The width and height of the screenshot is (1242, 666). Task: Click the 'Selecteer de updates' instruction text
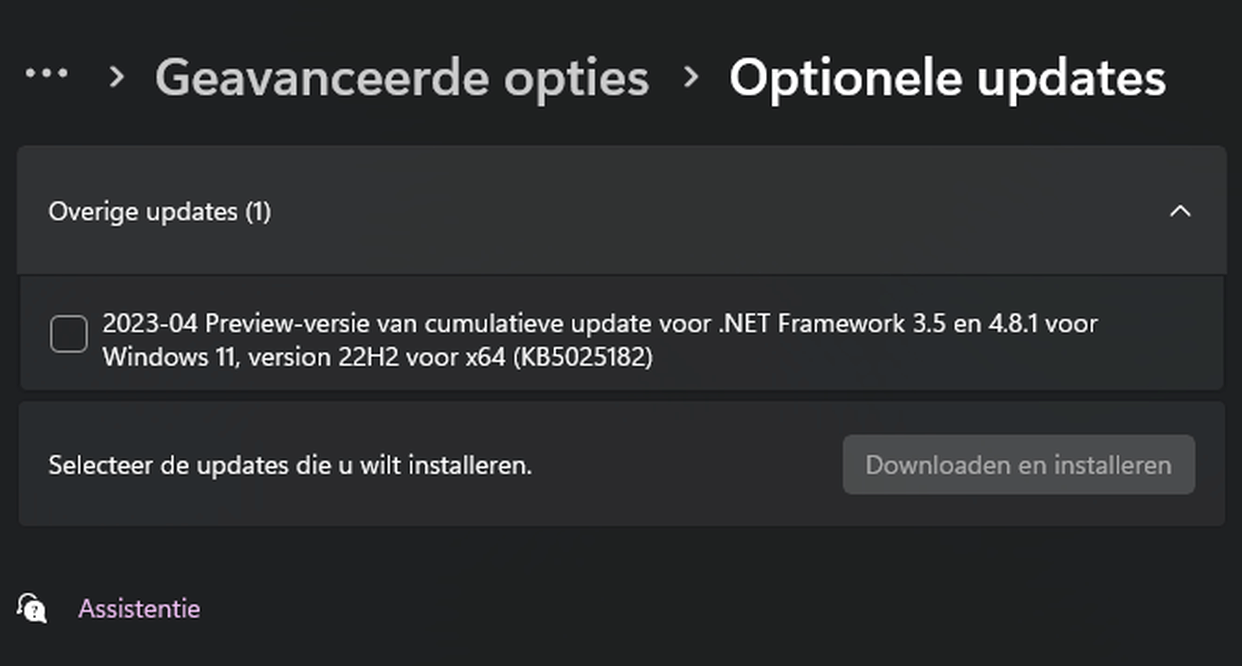click(x=290, y=465)
